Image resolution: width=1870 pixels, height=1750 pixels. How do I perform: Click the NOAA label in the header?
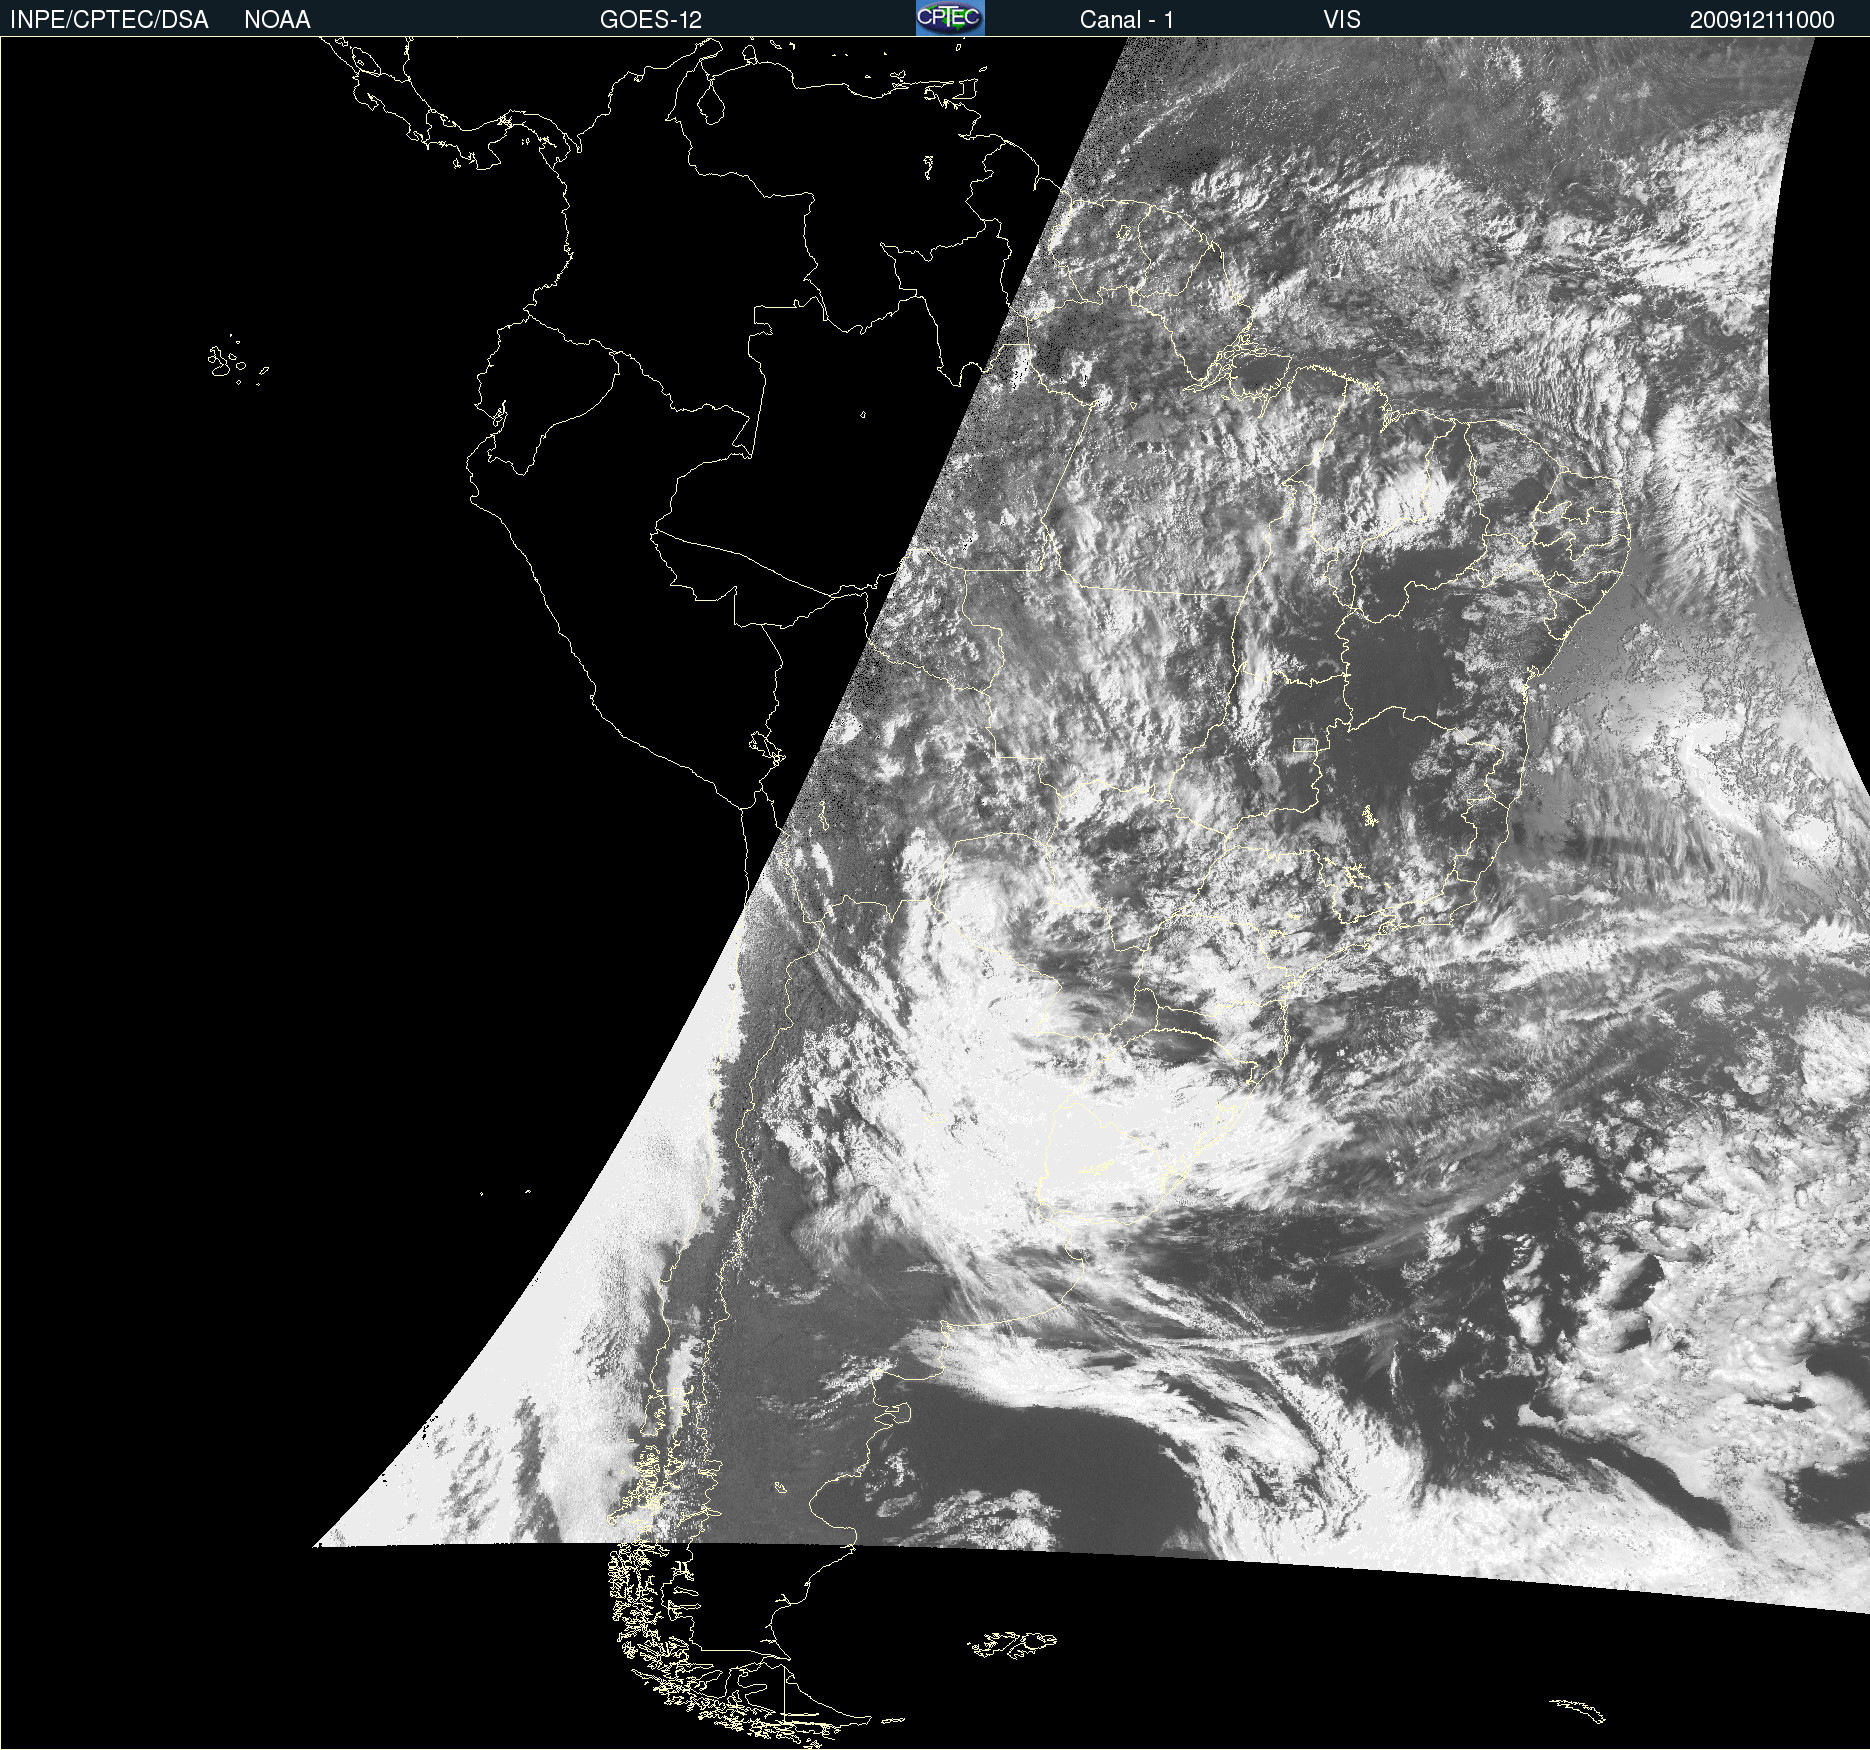[277, 20]
